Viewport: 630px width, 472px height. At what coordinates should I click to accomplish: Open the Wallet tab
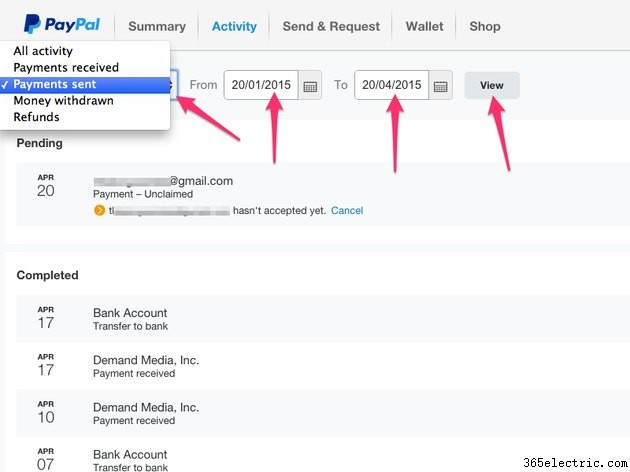pos(425,27)
